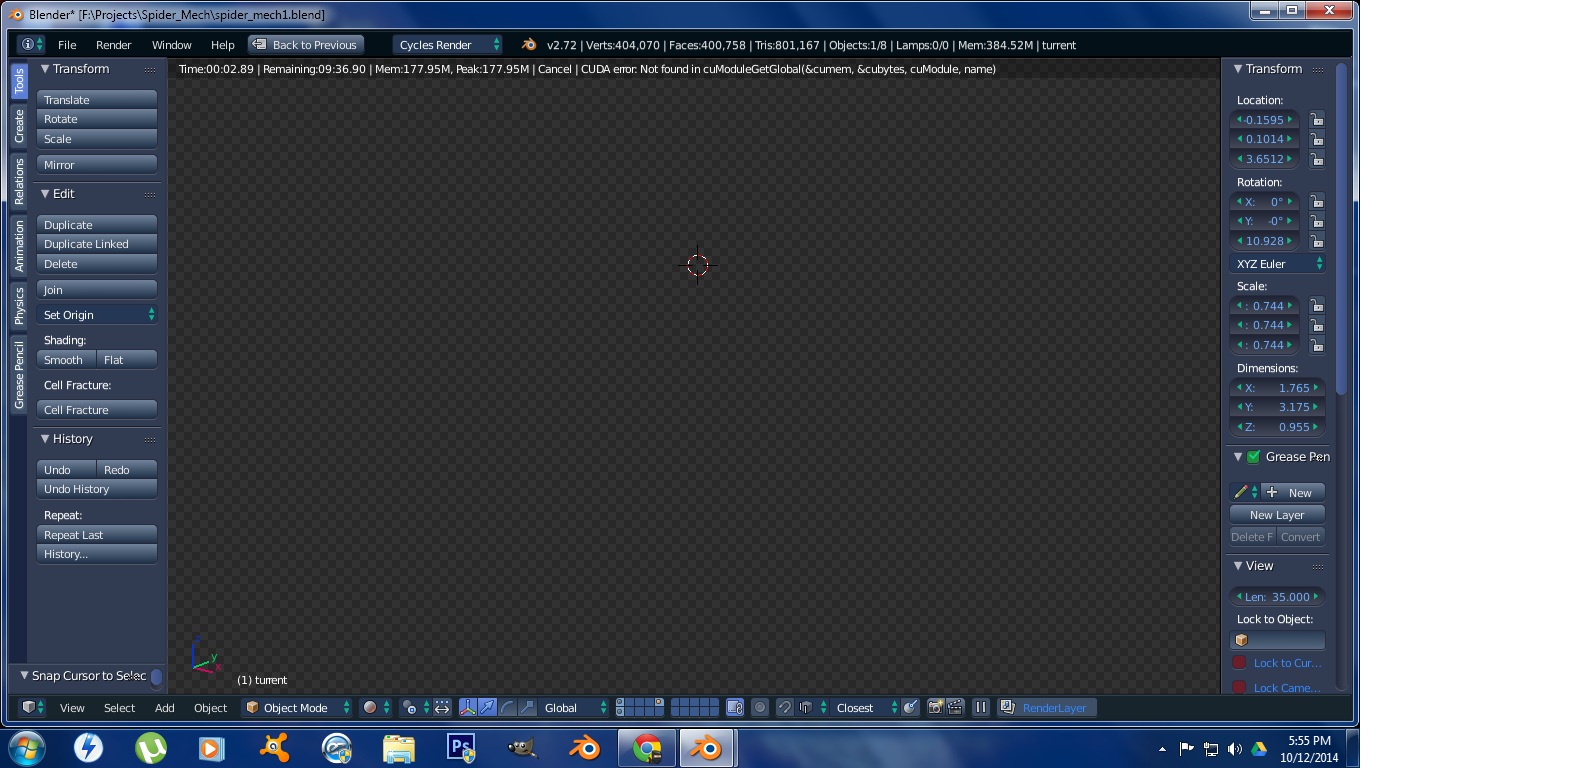Toggle the Grease Pencil checkbox
This screenshot has height=768, width=1576.
[x=1253, y=457]
